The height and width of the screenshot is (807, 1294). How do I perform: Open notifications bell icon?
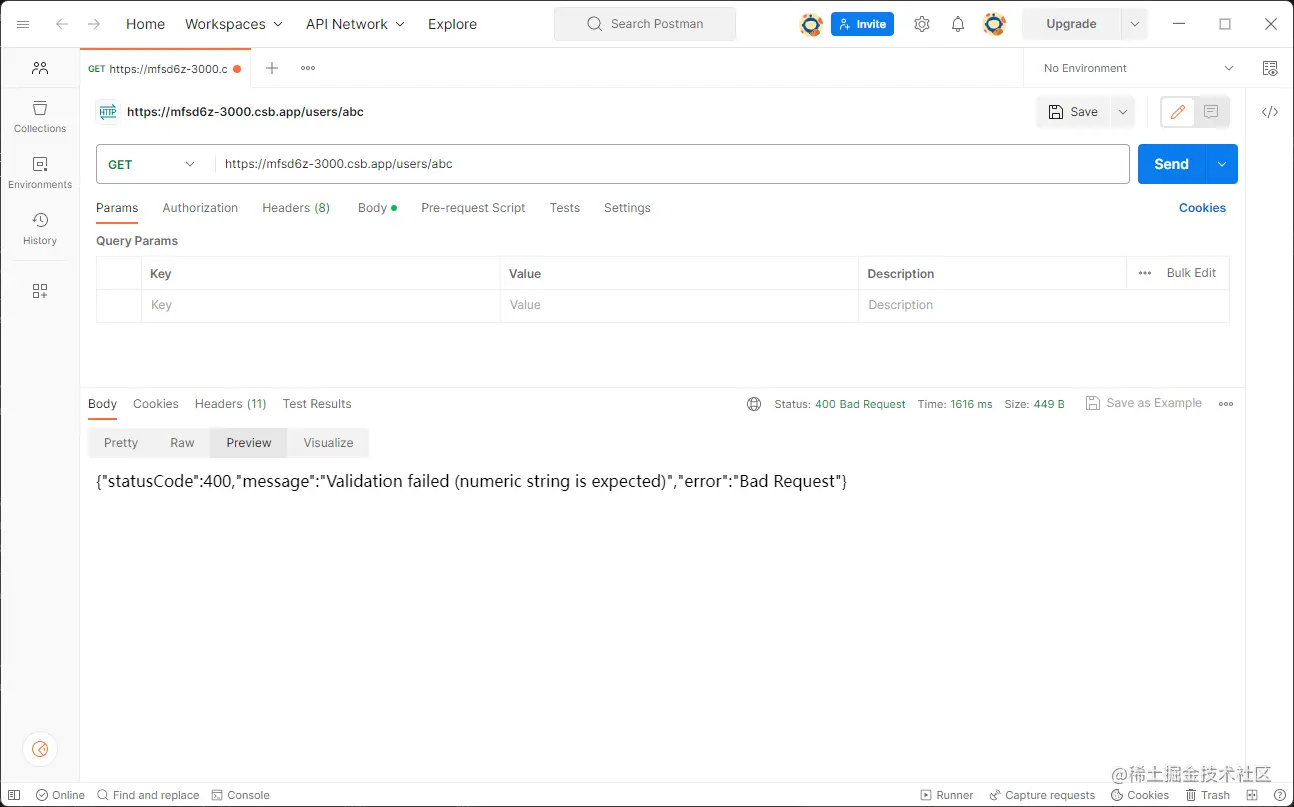[958, 24]
